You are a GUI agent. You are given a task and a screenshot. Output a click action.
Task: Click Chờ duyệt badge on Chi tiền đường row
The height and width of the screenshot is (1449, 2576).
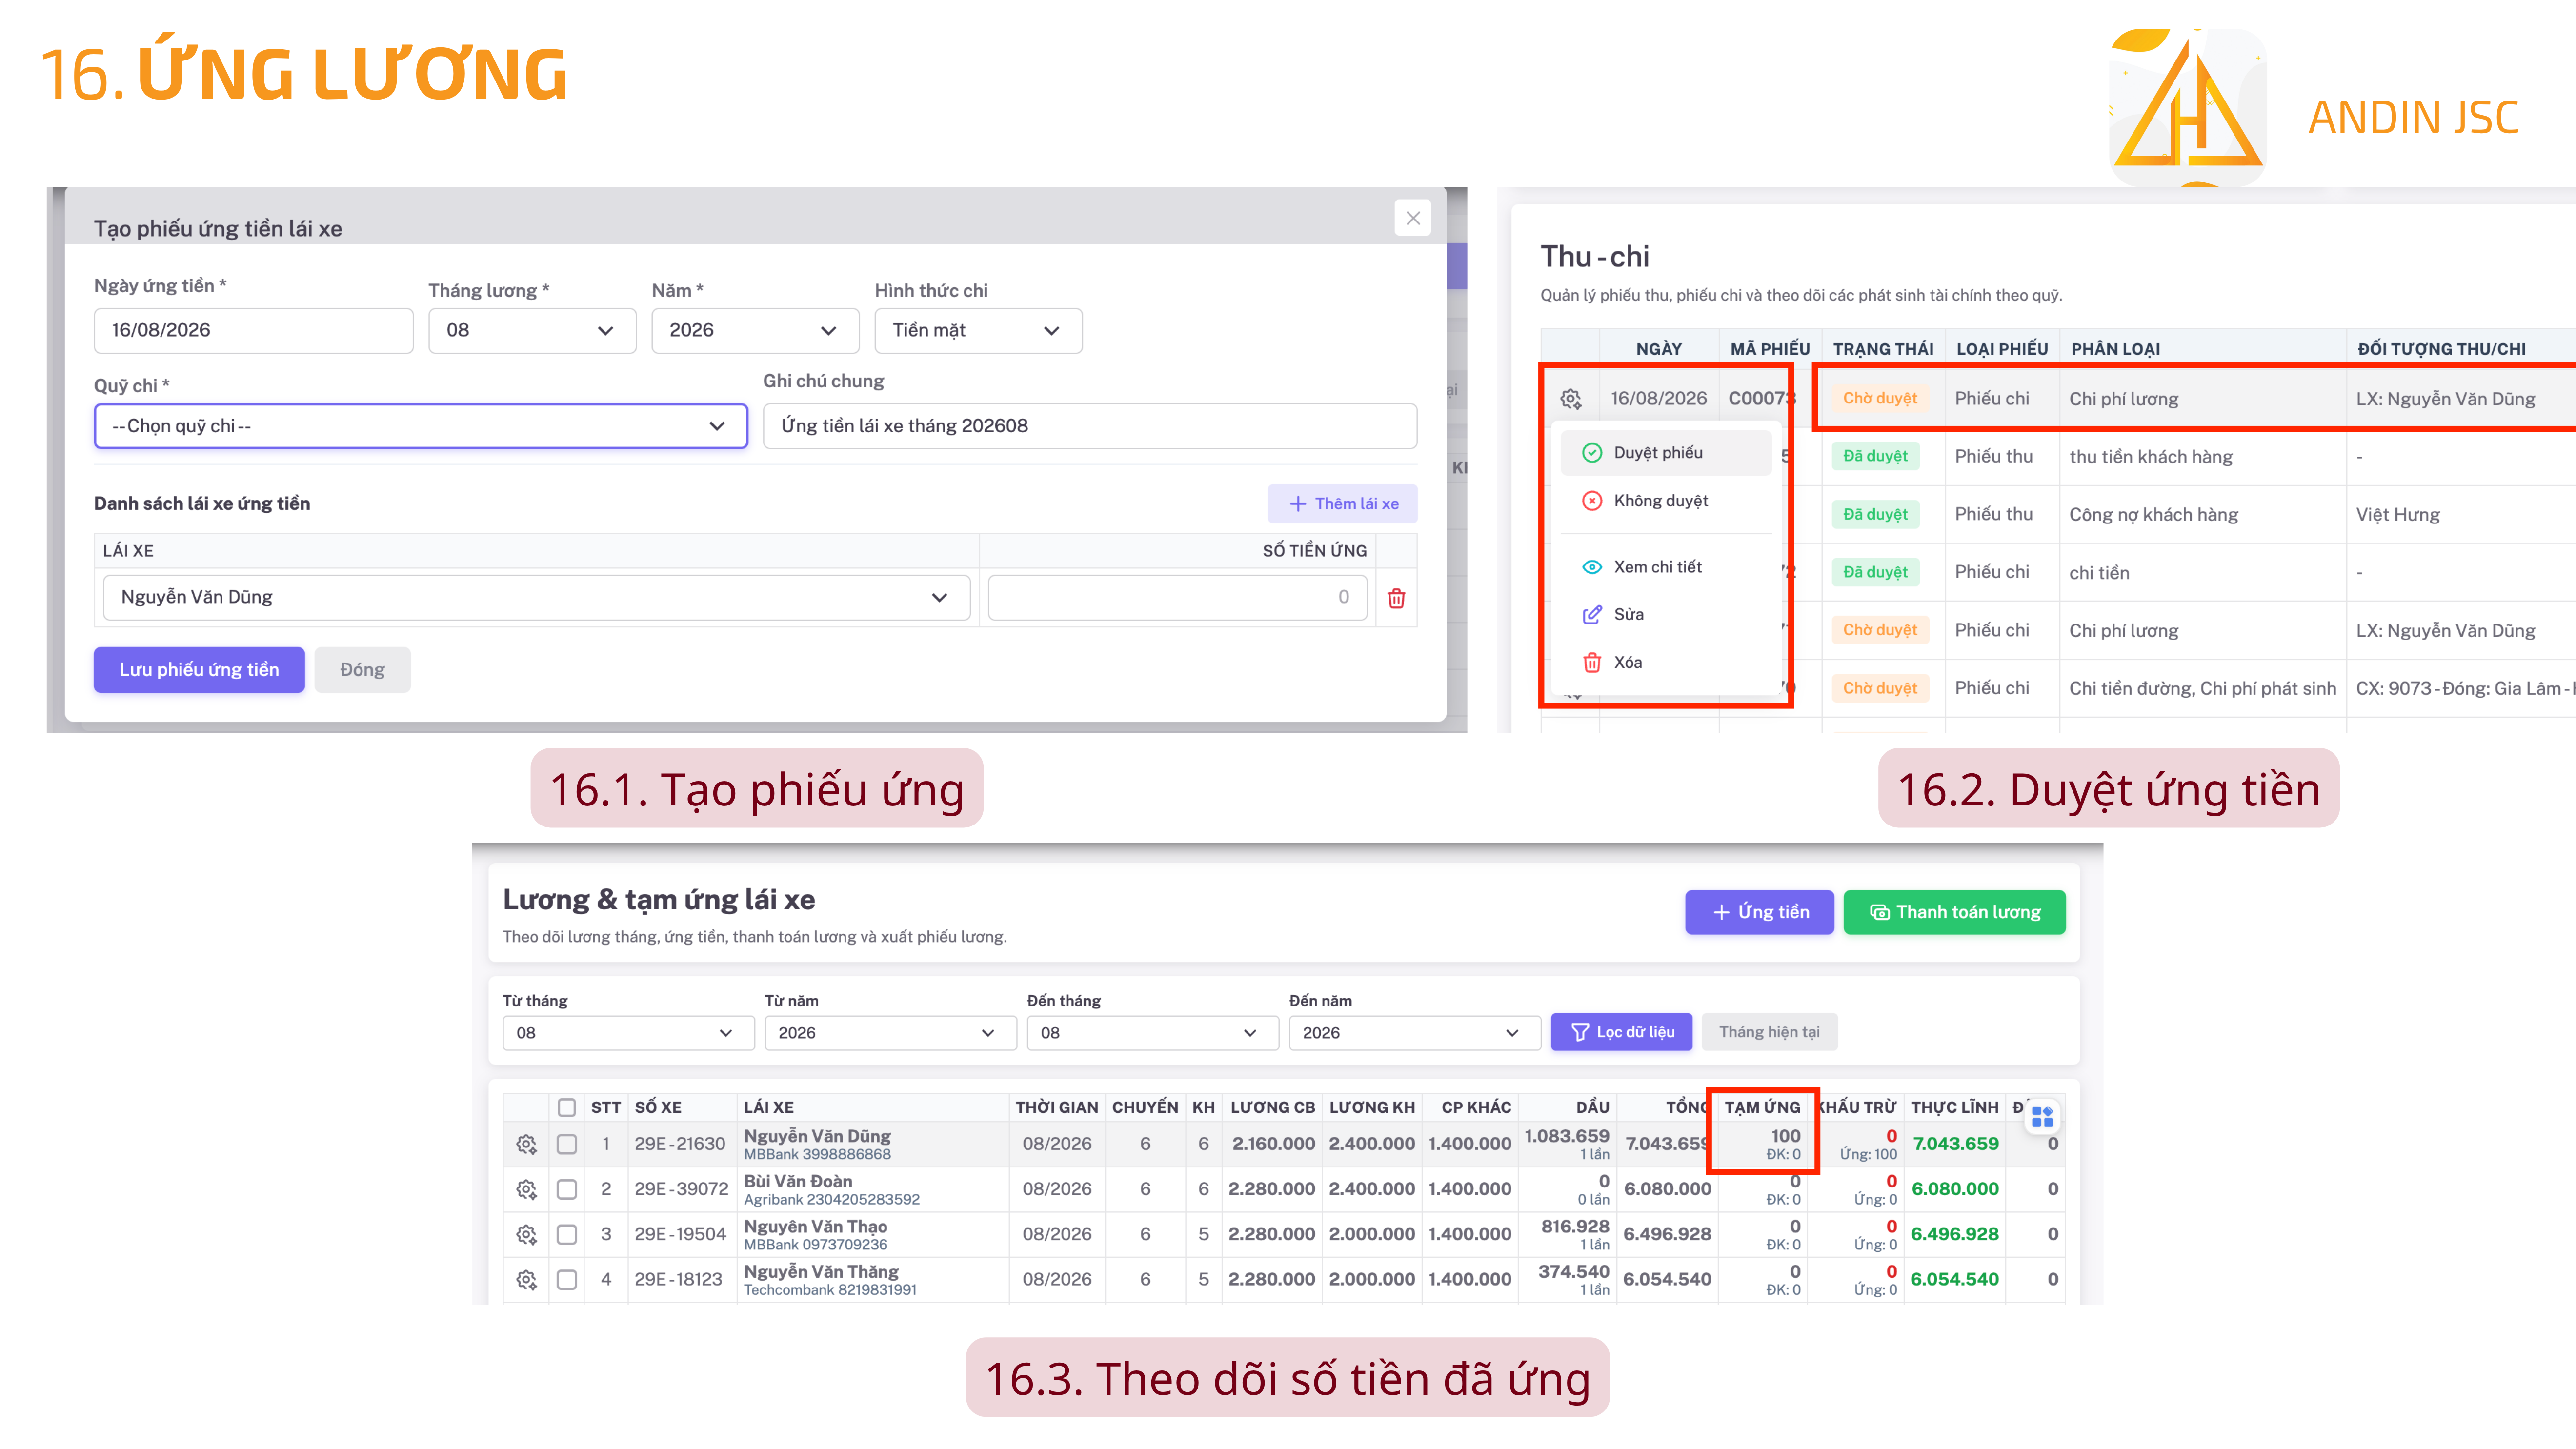point(1879,689)
